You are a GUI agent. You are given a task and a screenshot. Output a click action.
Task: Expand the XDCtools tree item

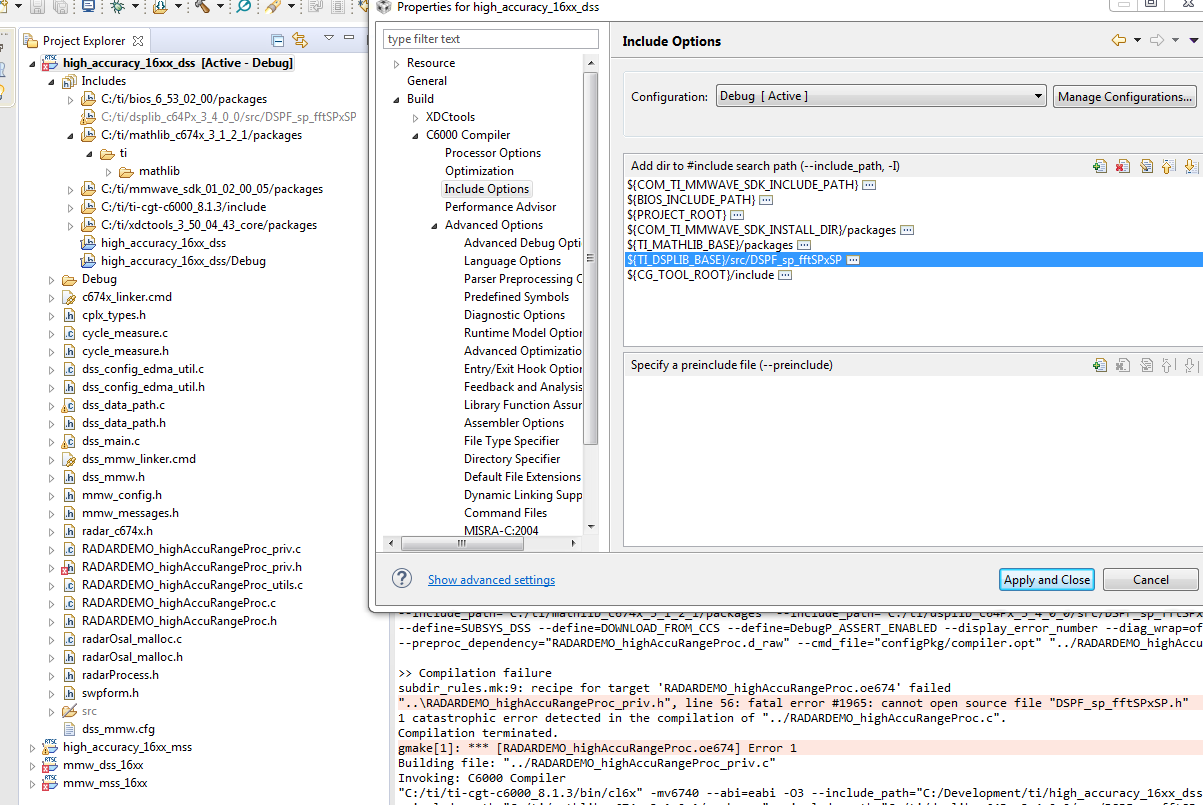(416, 116)
